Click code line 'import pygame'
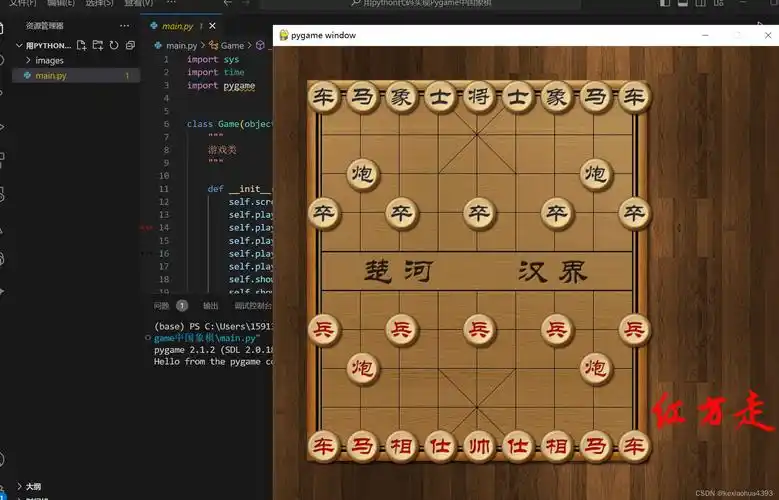This screenshot has width=779, height=500. click(221, 85)
